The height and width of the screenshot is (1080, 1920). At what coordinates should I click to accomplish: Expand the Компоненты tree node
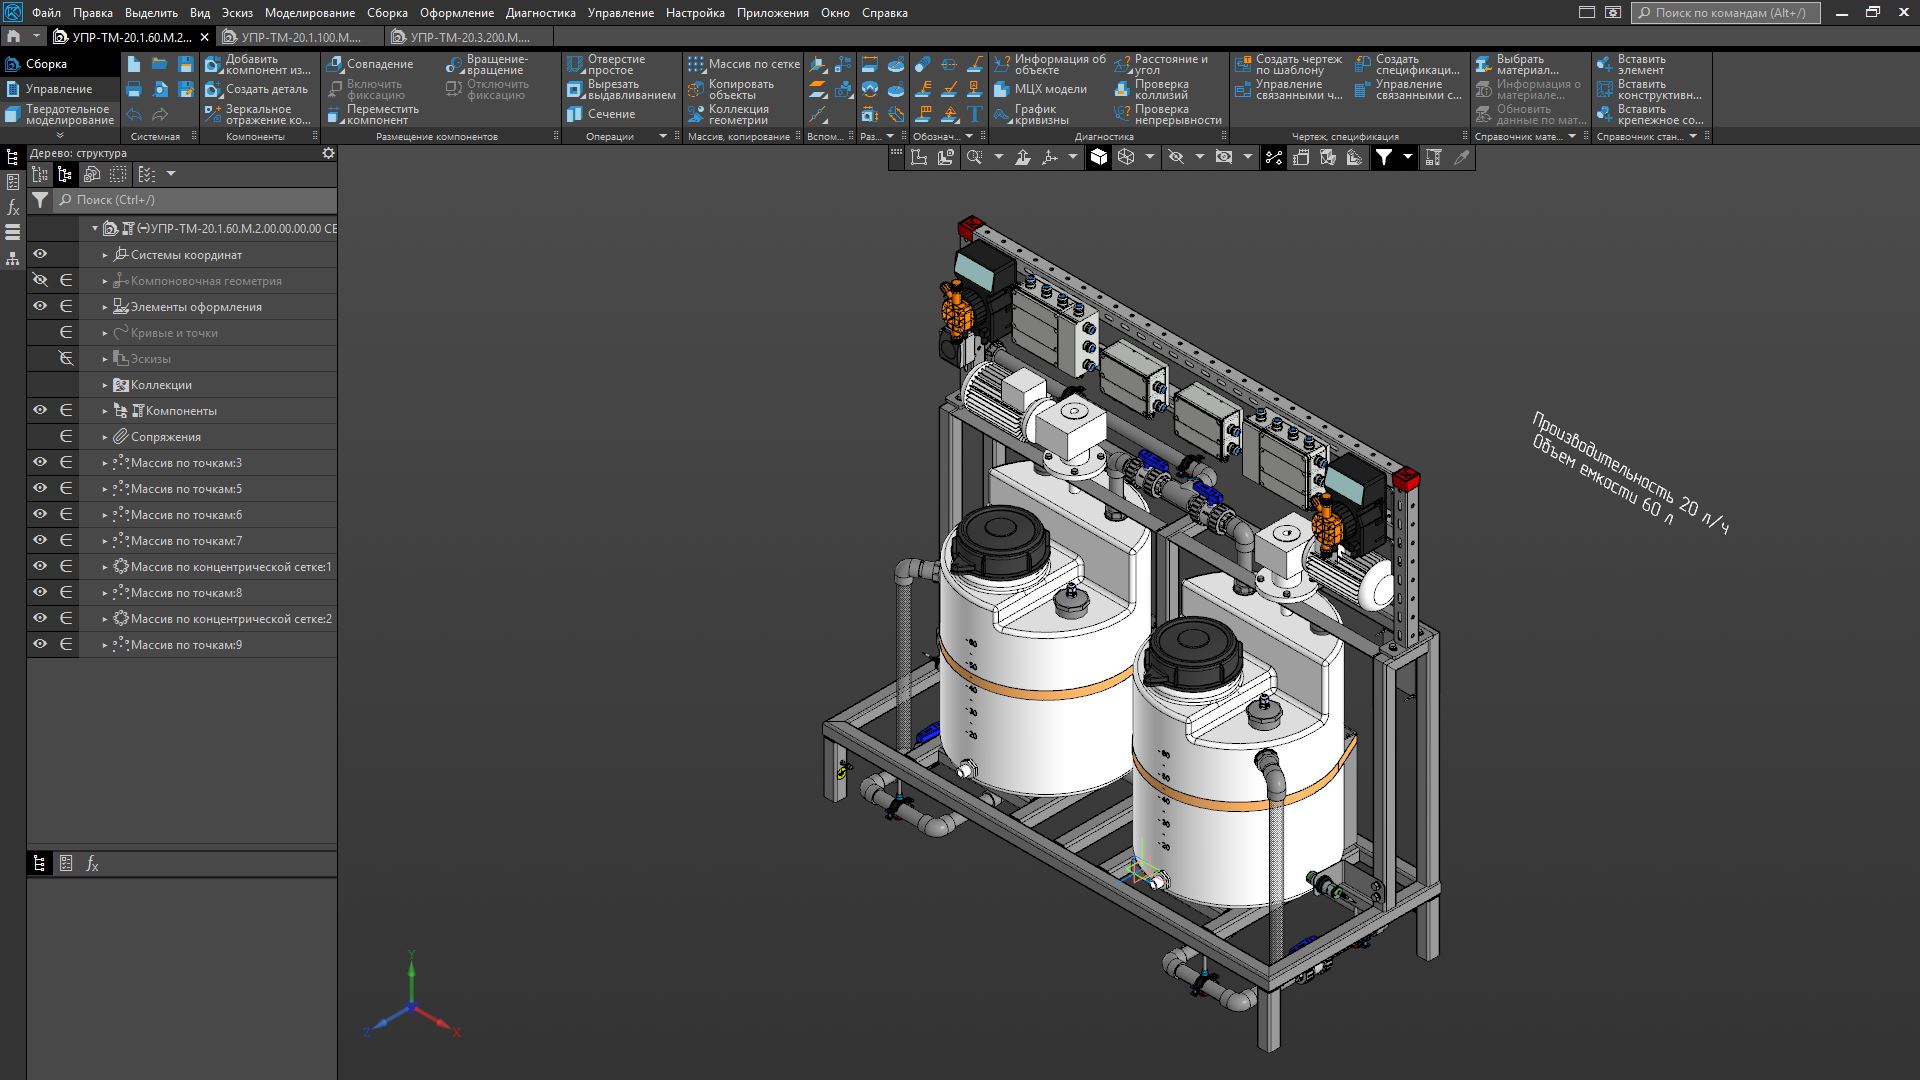coord(105,411)
